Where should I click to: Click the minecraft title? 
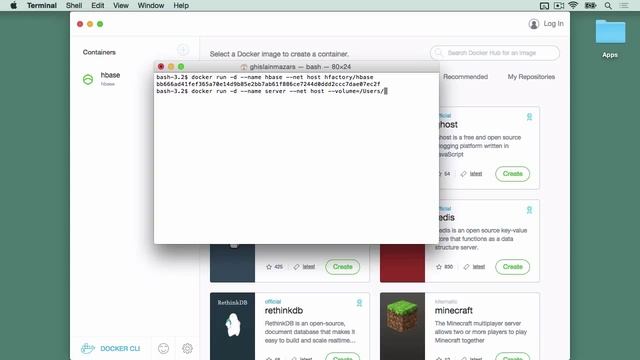pyautogui.click(x=453, y=311)
